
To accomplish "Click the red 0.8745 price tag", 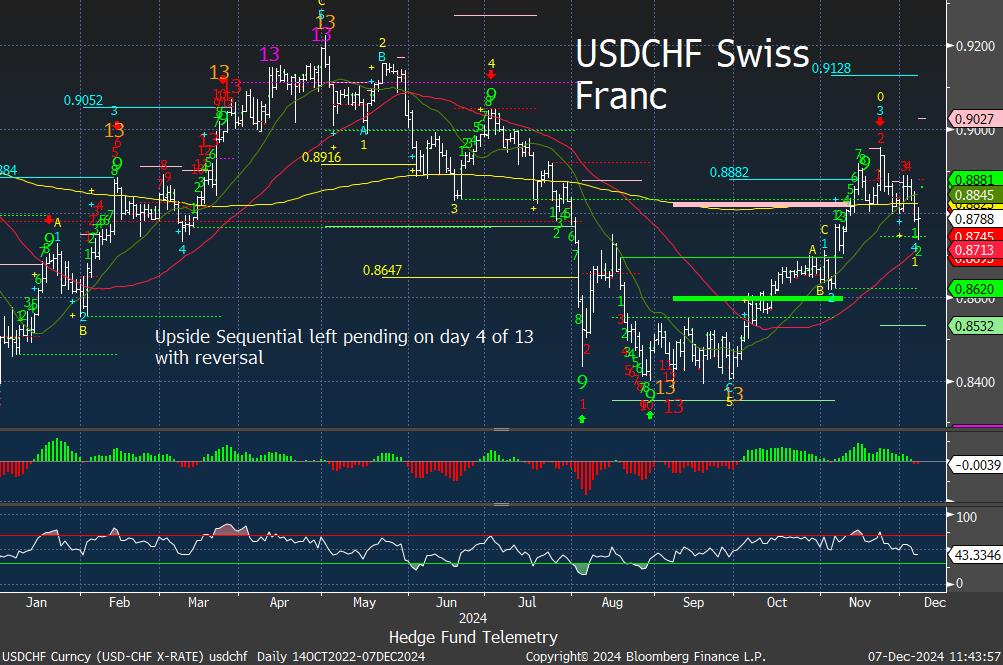I will 974,235.
